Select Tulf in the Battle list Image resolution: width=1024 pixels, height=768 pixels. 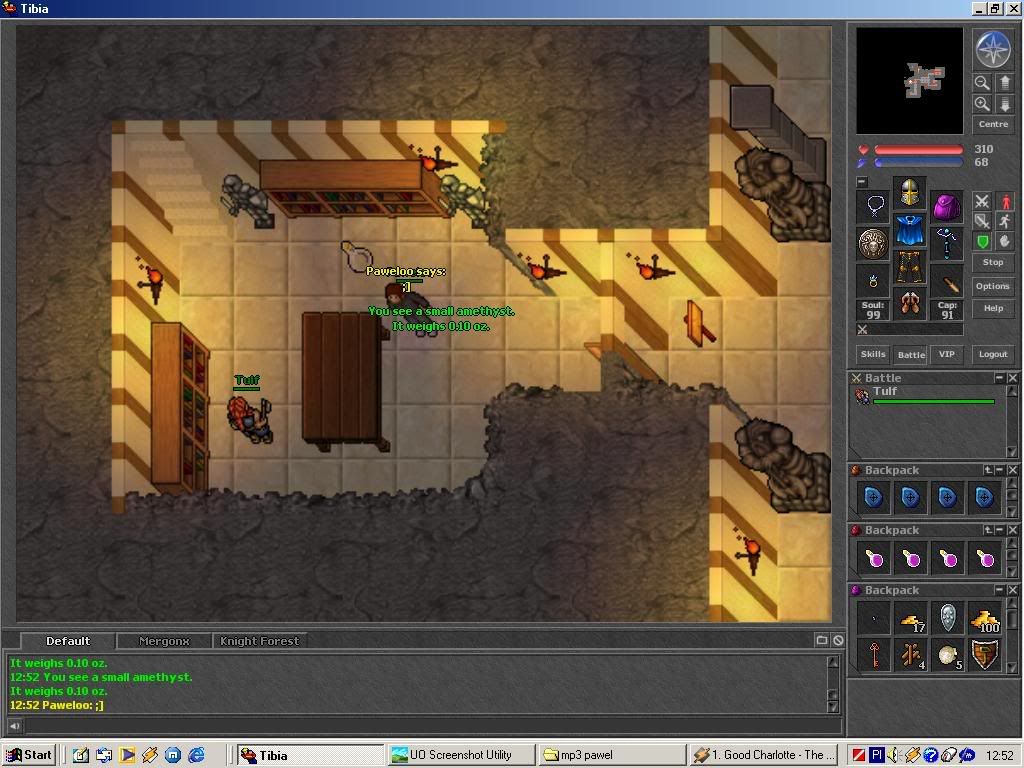926,394
